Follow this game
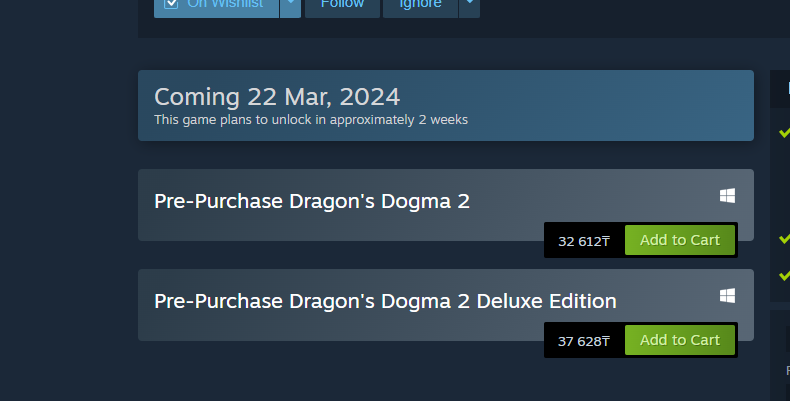Viewport: 790px width, 401px height. 343,5
